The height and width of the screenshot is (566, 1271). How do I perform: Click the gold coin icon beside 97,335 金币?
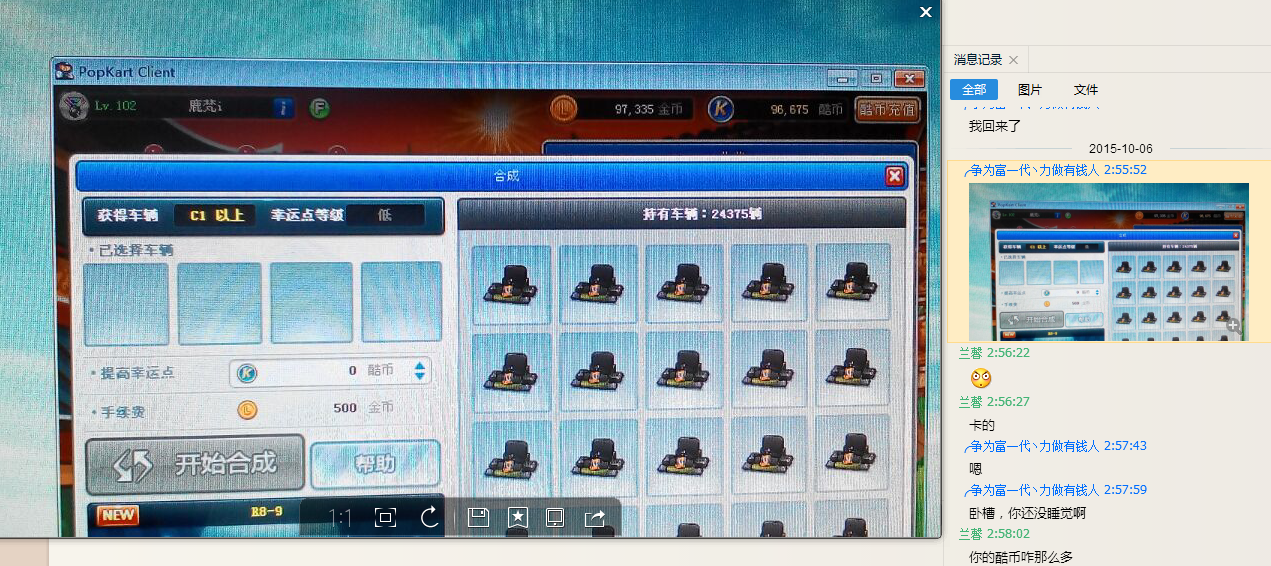563,108
